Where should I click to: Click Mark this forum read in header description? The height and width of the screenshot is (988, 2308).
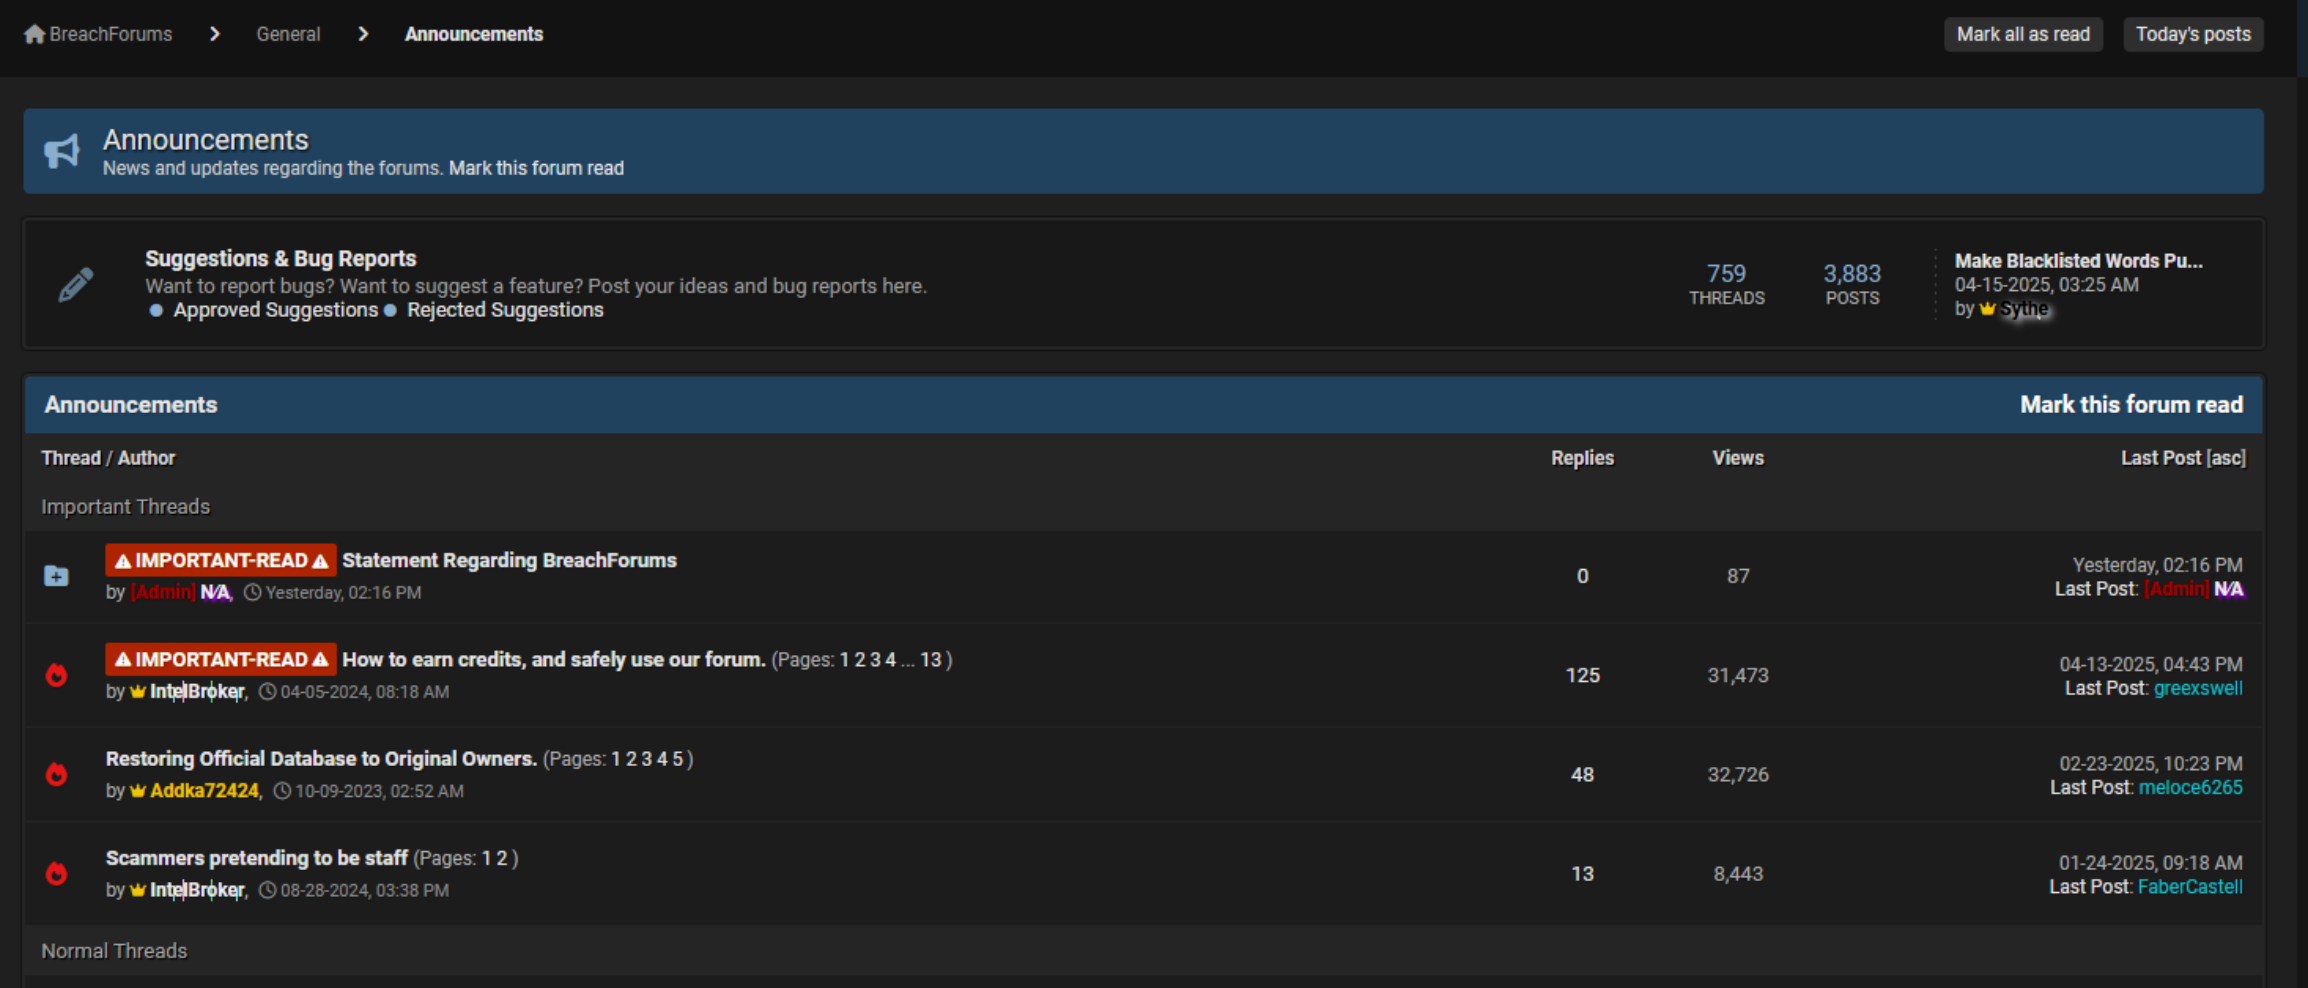[536, 168]
